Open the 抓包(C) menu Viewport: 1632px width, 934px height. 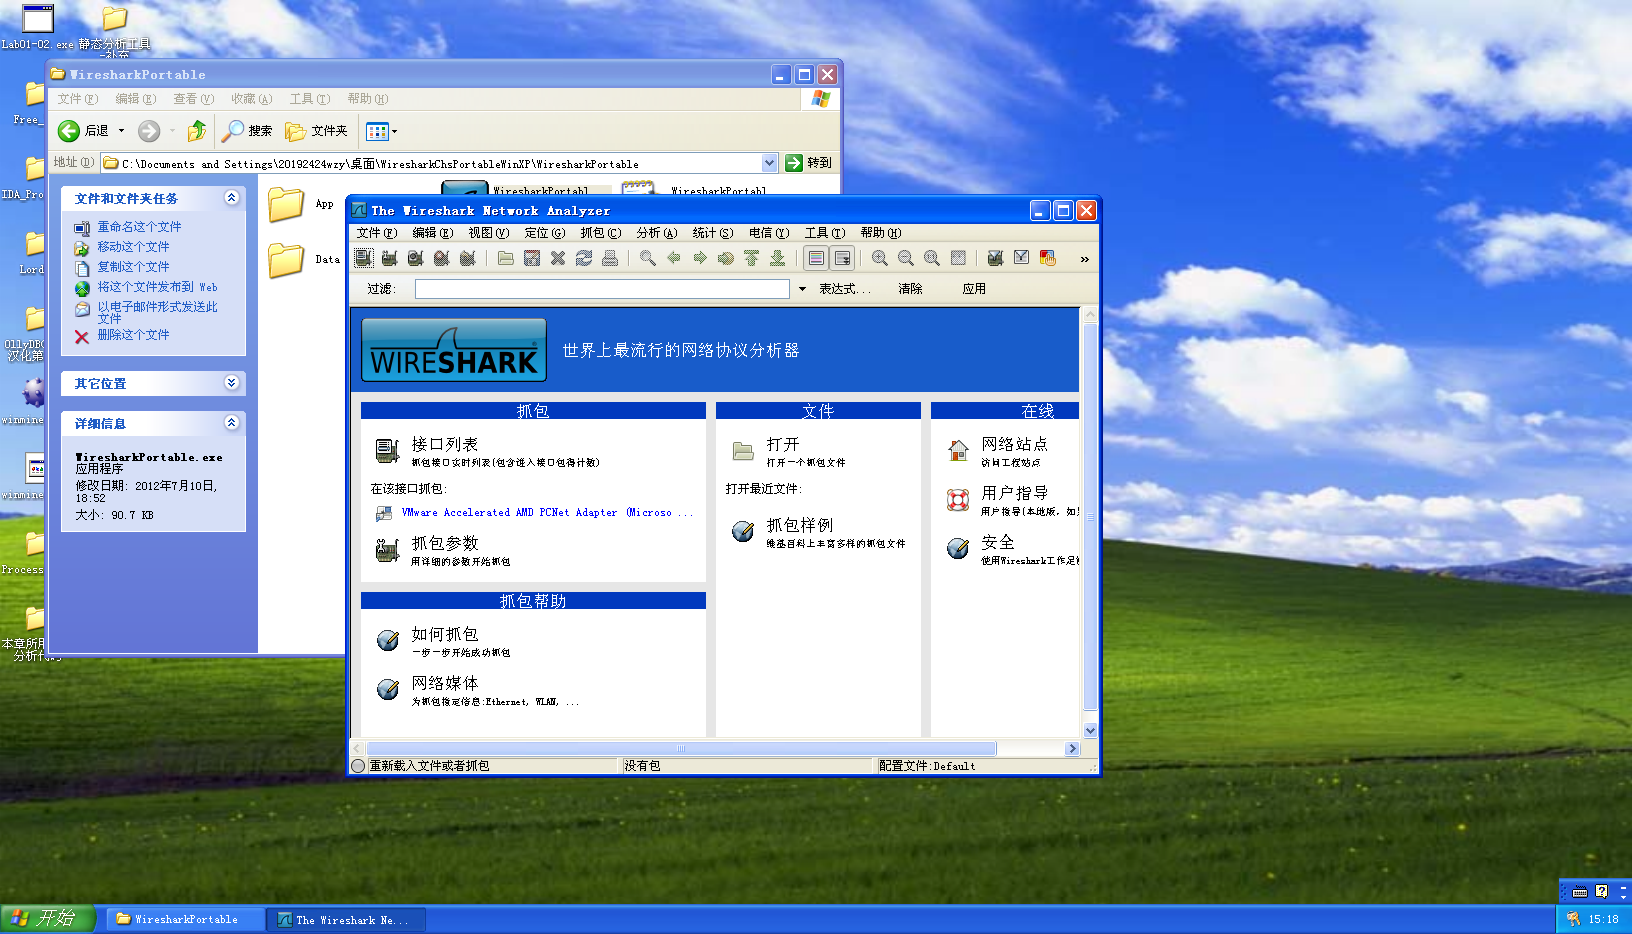tap(601, 233)
